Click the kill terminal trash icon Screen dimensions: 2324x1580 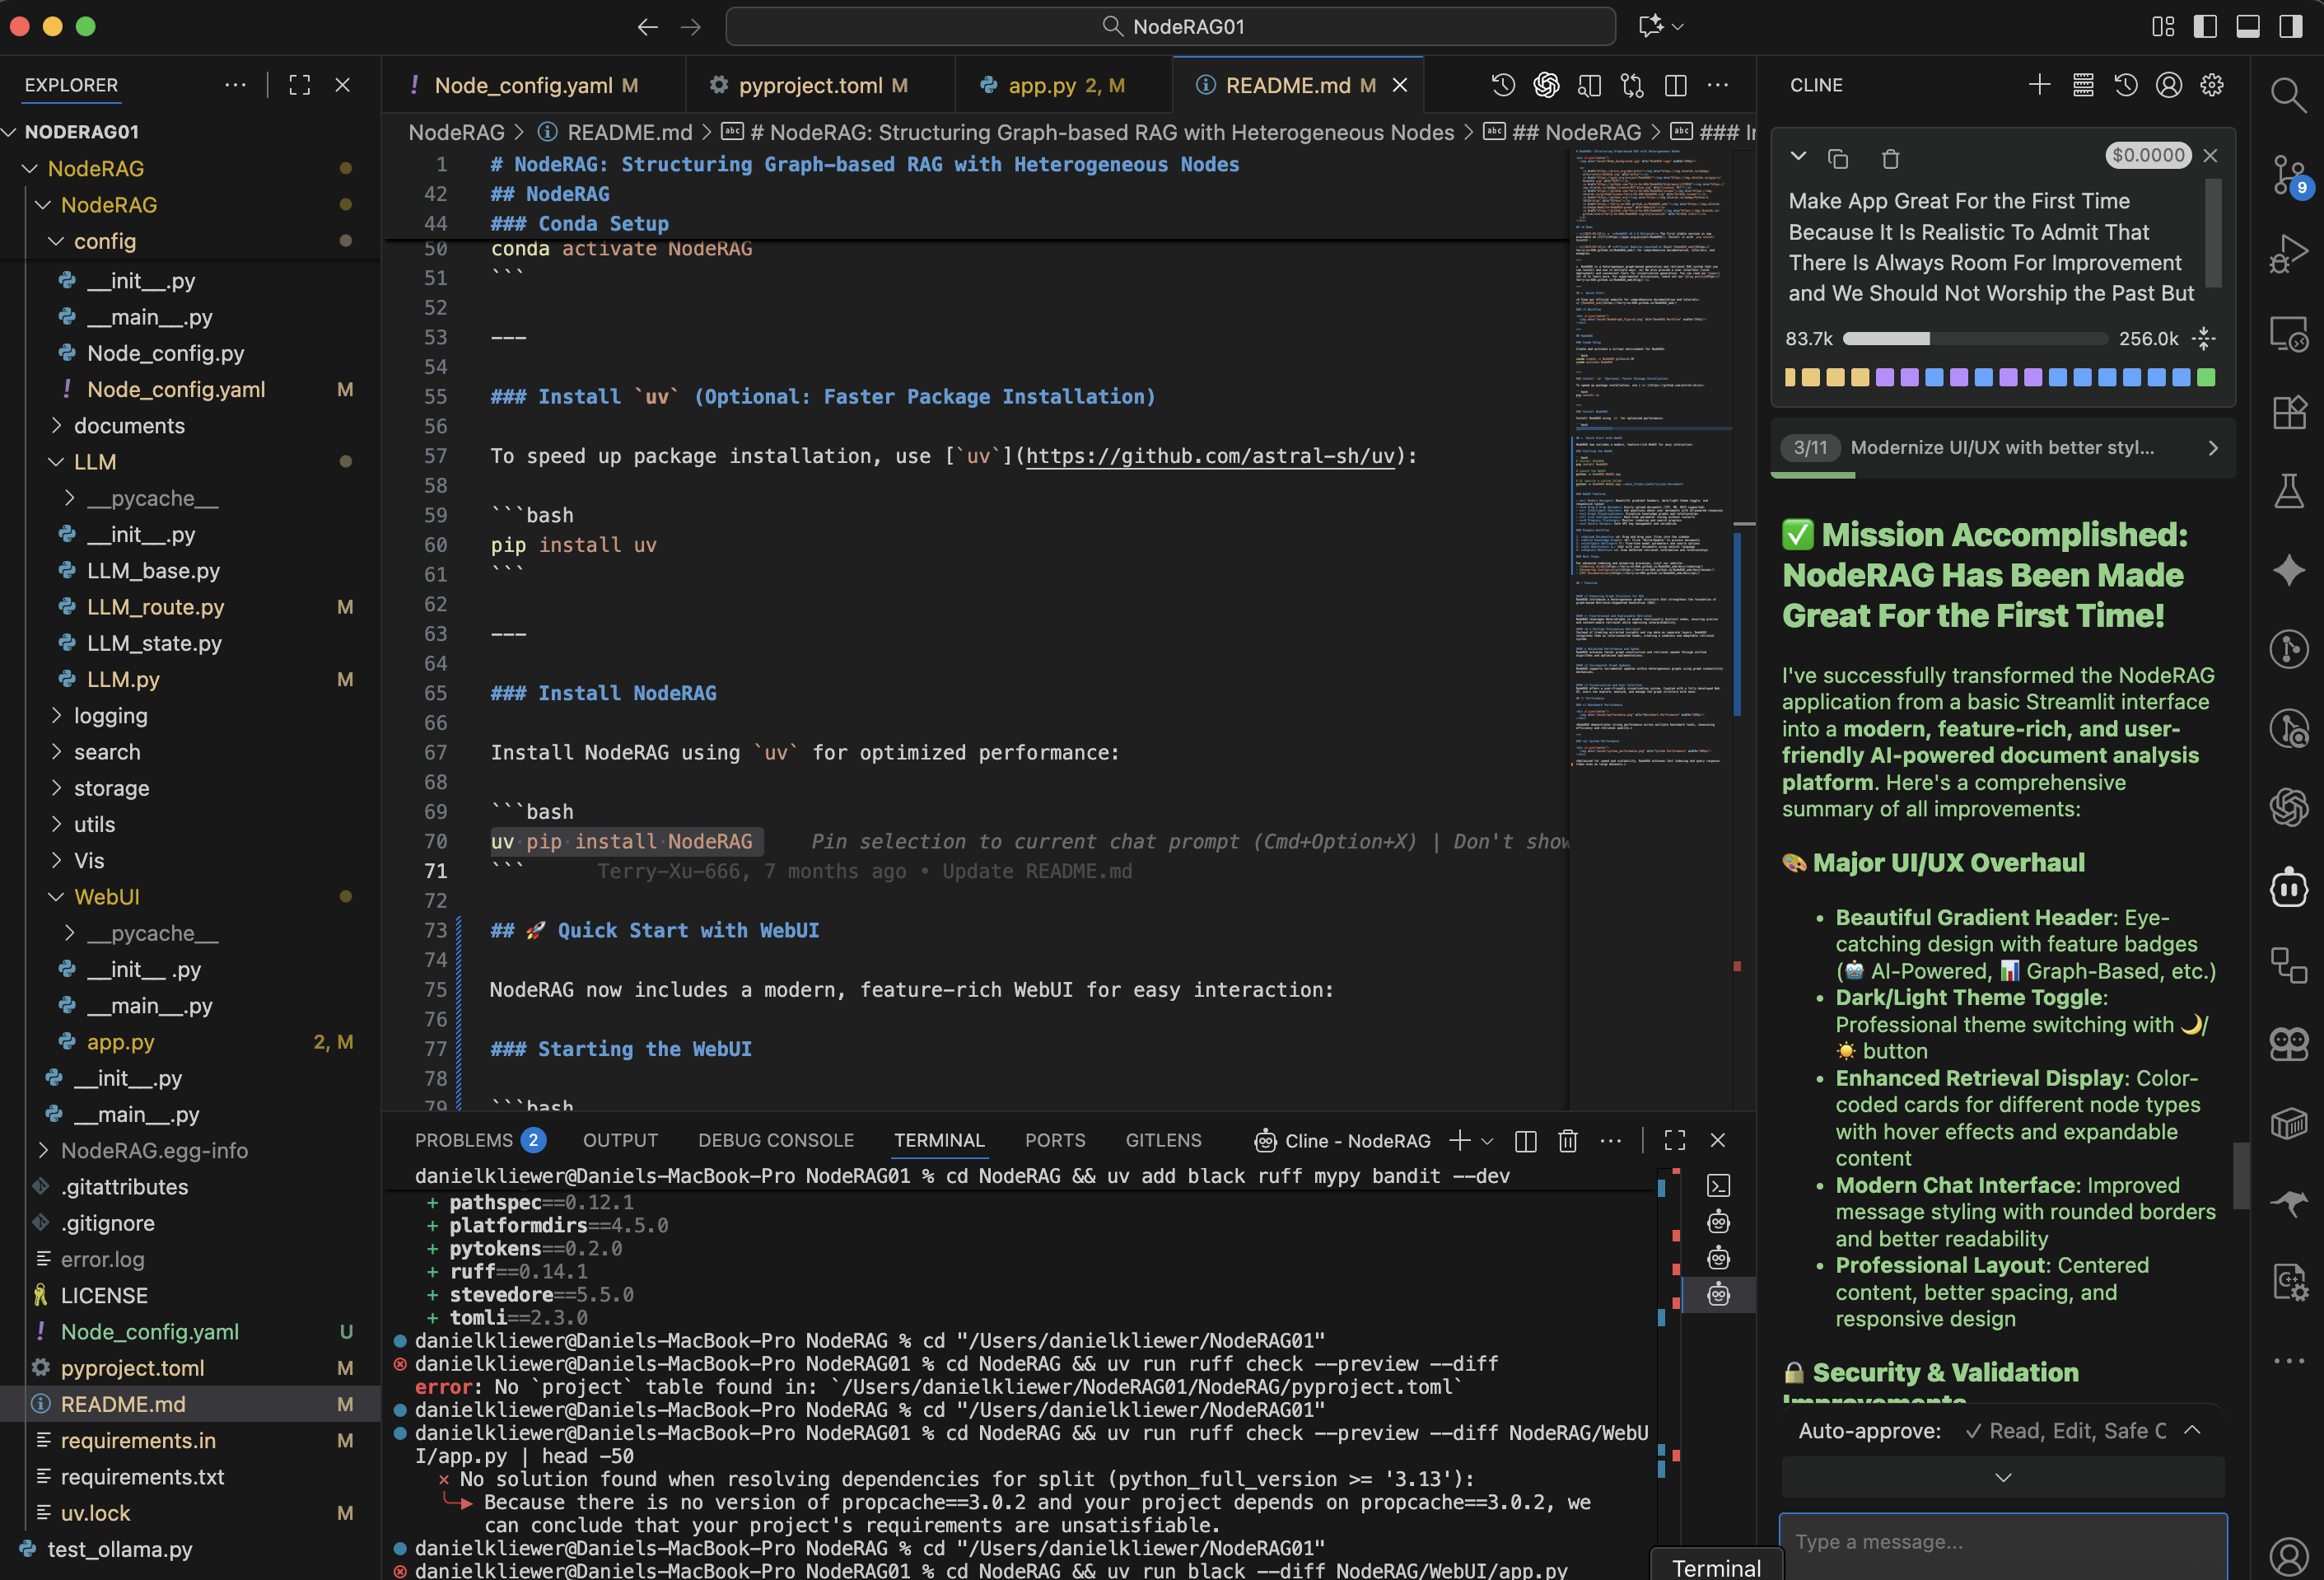(1567, 1140)
